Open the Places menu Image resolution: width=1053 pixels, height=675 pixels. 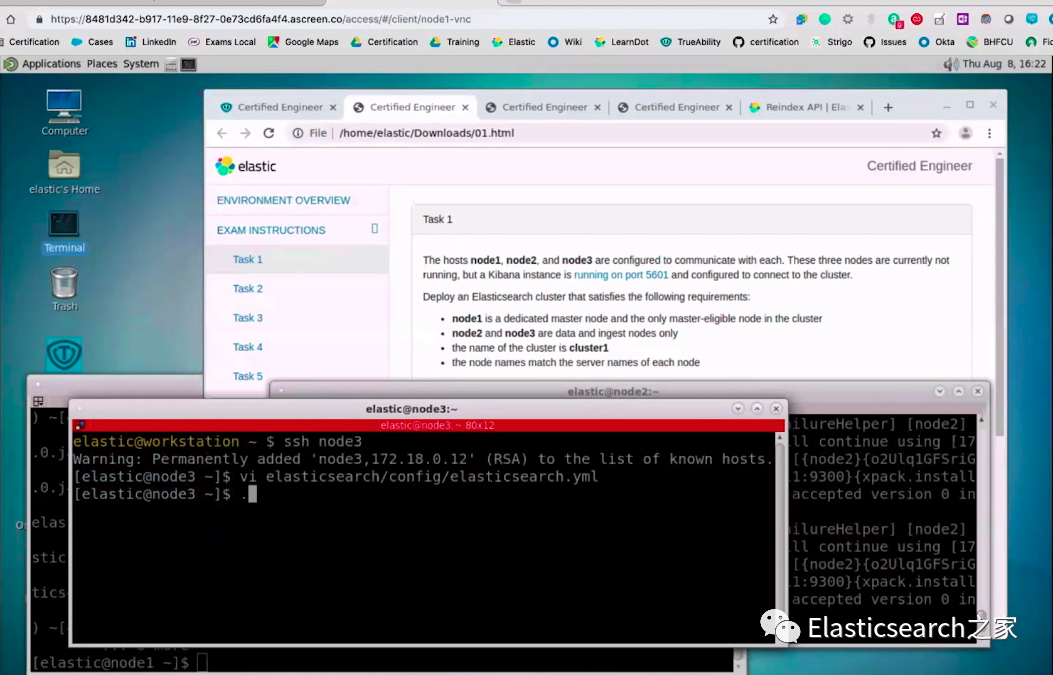point(102,64)
